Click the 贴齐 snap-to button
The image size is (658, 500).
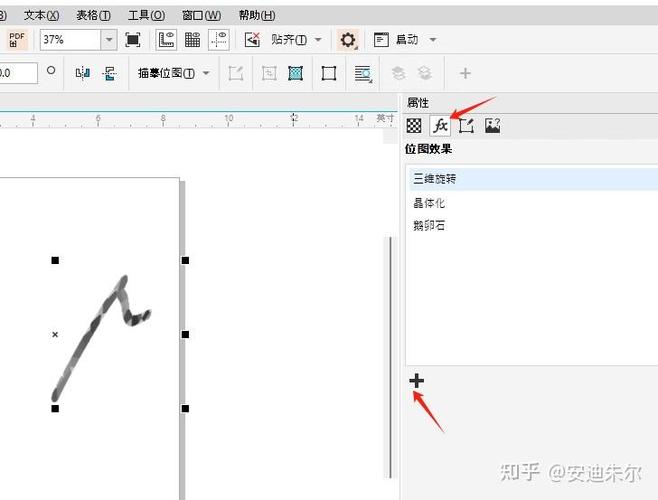tap(289, 40)
